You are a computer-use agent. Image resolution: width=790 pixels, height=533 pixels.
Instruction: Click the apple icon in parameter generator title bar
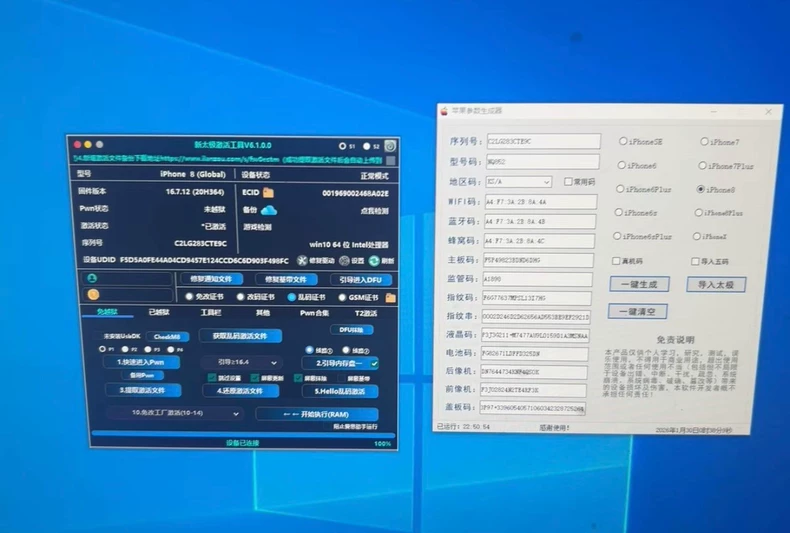[x=444, y=111]
